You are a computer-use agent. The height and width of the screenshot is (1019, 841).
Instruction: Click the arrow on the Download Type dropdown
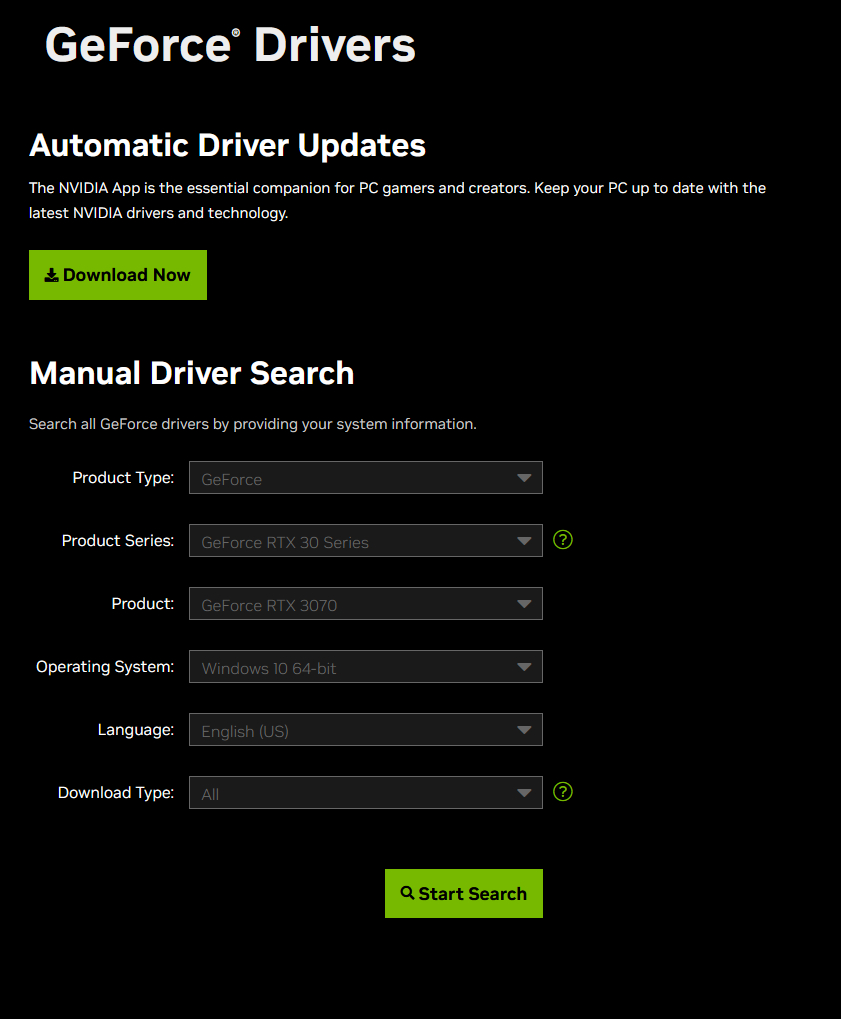point(524,793)
